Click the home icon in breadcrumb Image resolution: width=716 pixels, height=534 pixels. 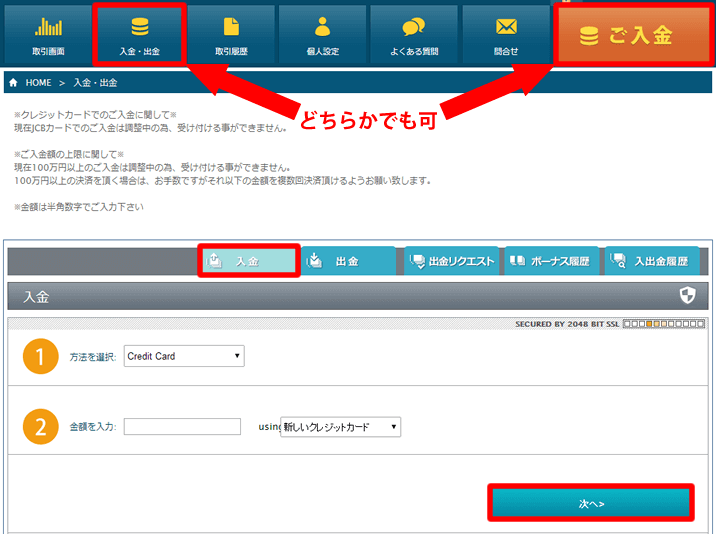point(13,83)
